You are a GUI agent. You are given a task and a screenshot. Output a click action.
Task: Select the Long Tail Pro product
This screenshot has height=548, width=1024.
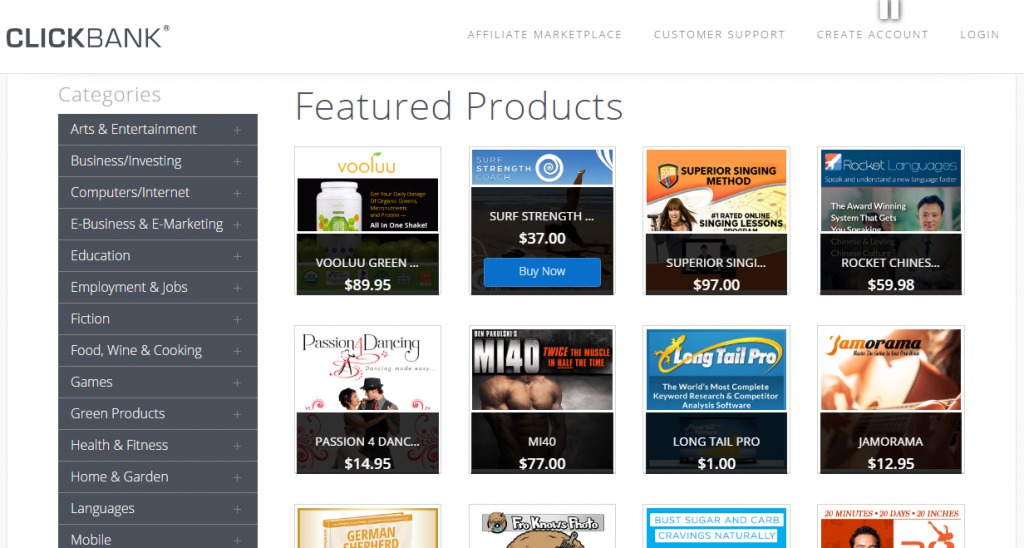716,400
